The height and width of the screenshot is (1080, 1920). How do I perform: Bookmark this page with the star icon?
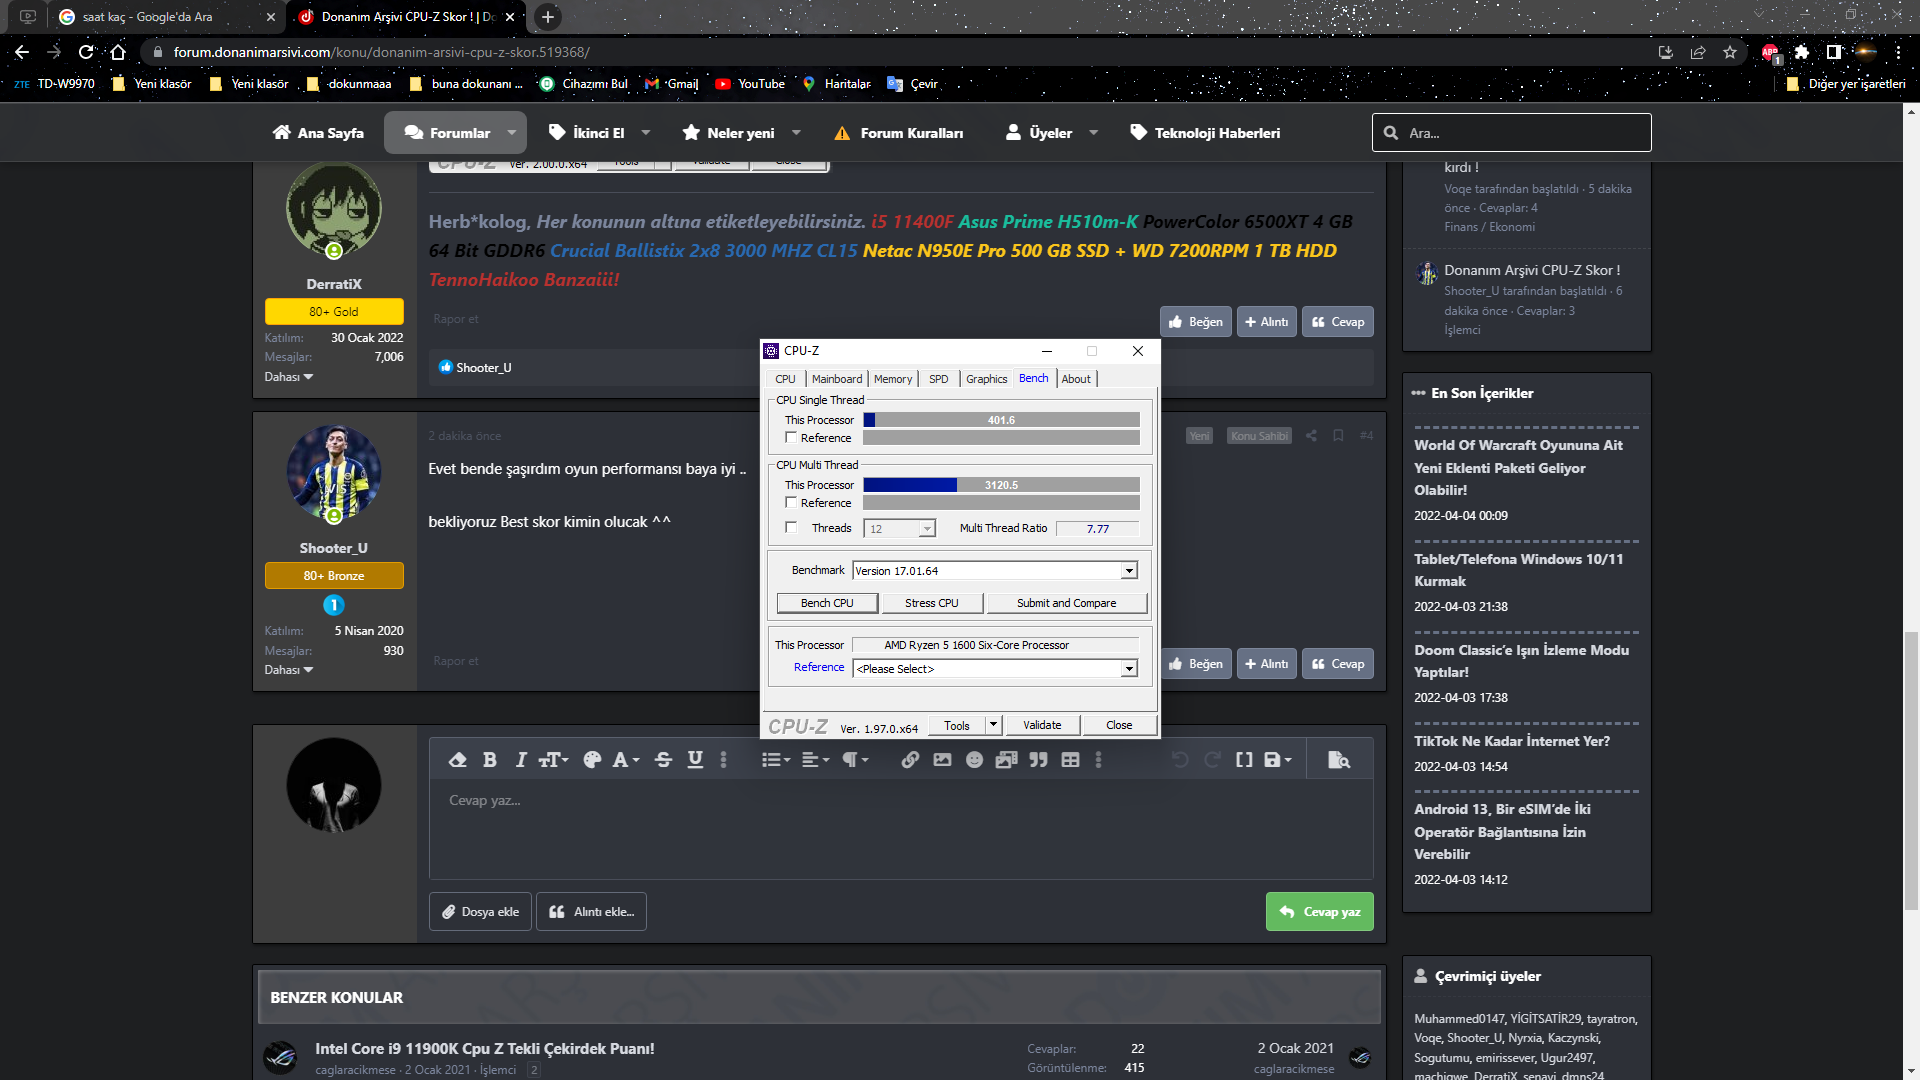[1730, 52]
